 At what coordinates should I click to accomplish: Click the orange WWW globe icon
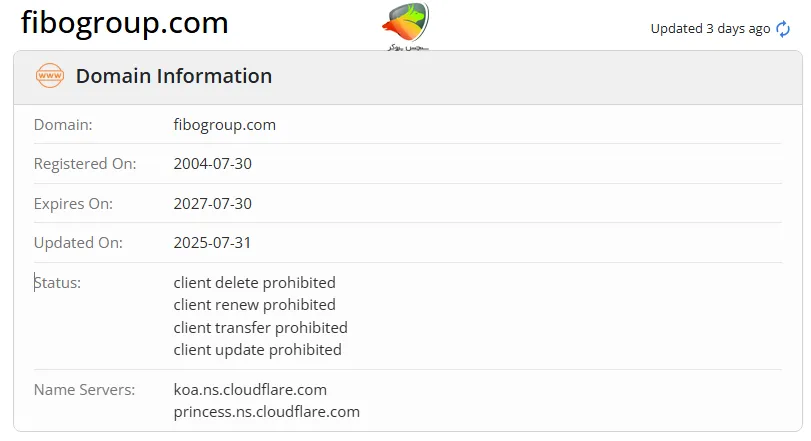pyautogui.click(x=49, y=76)
